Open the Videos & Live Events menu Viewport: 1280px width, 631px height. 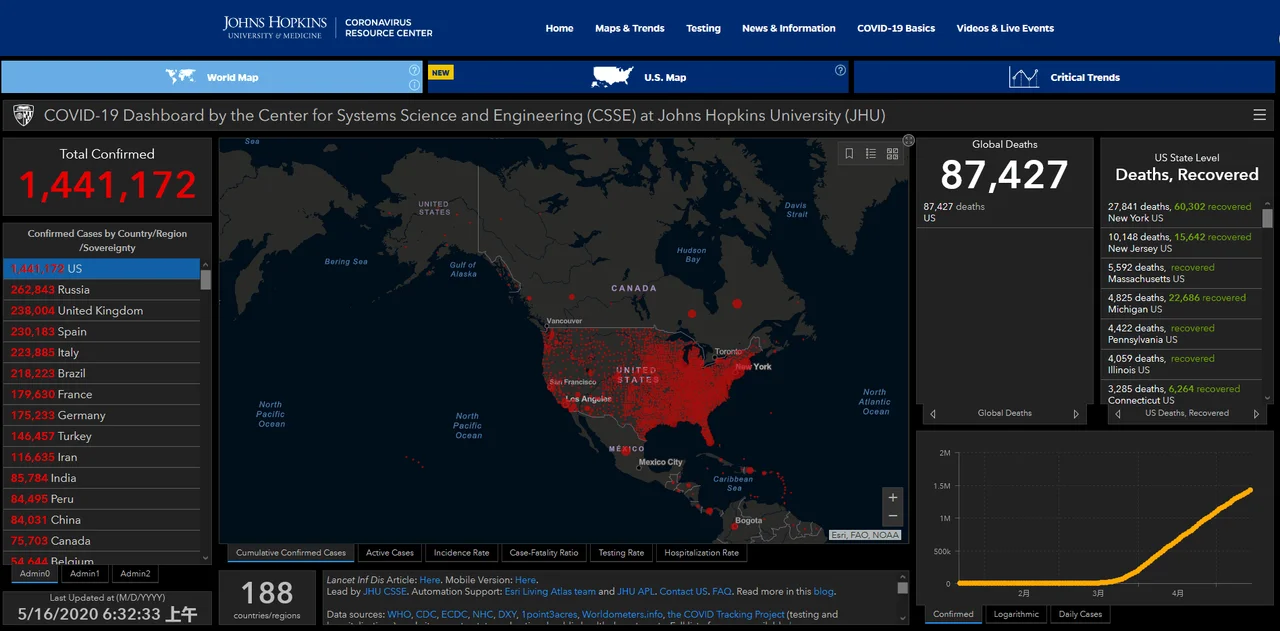pyautogui.click(x=1005, y=28)
